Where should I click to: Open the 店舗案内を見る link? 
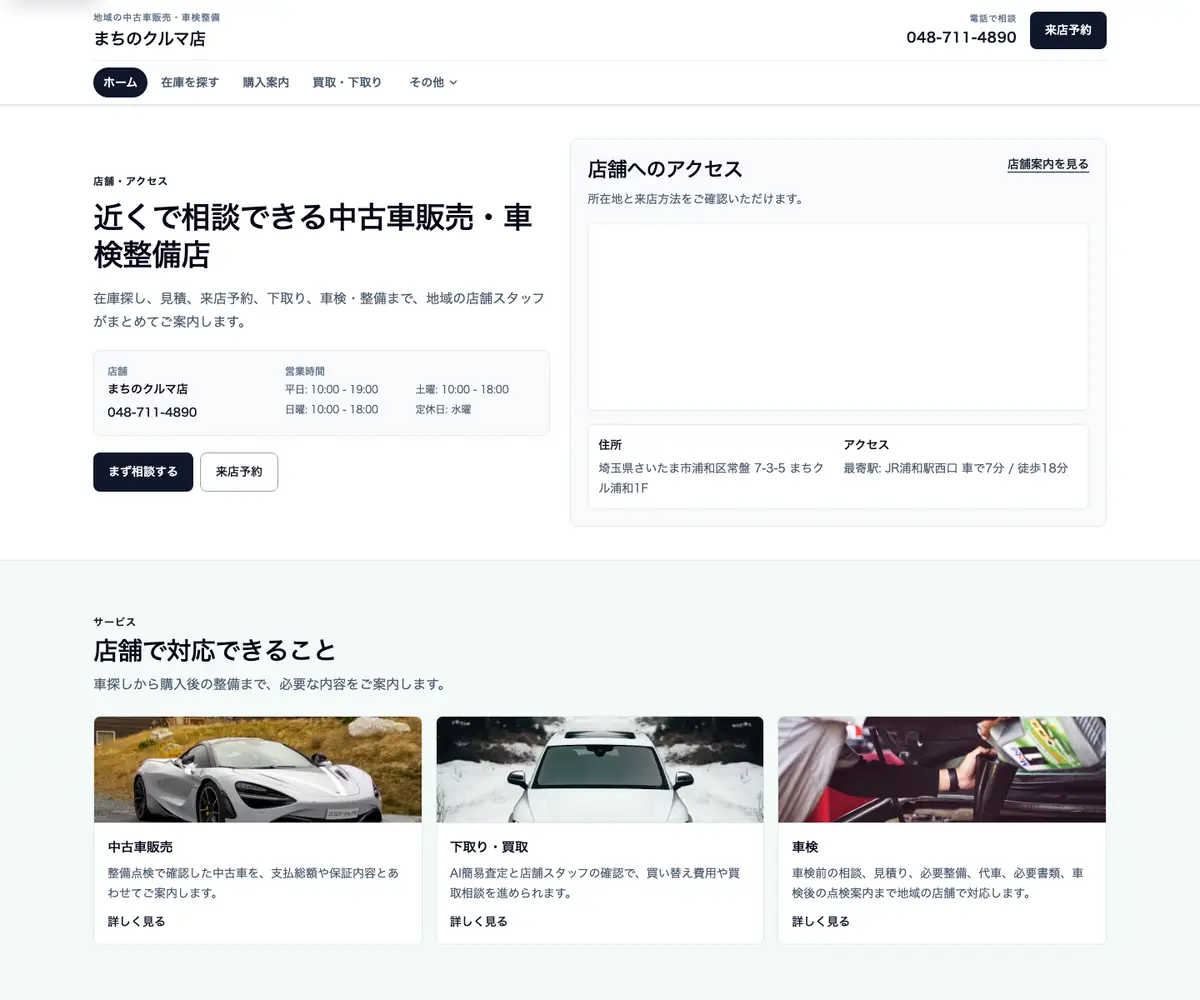tap(1048, 164)
